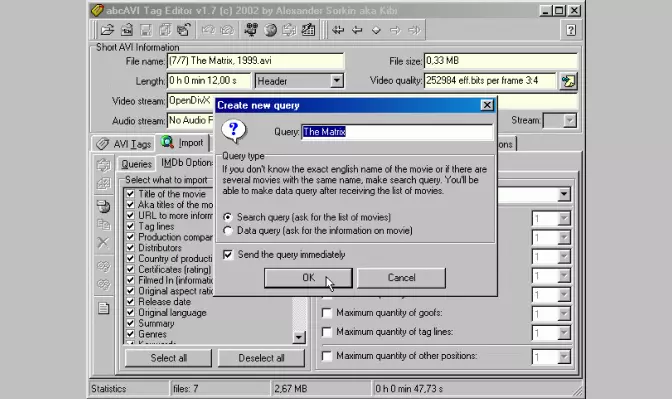Click Cancel in the Create new query dialog
The image size is (672, 399).
point(402,278)
